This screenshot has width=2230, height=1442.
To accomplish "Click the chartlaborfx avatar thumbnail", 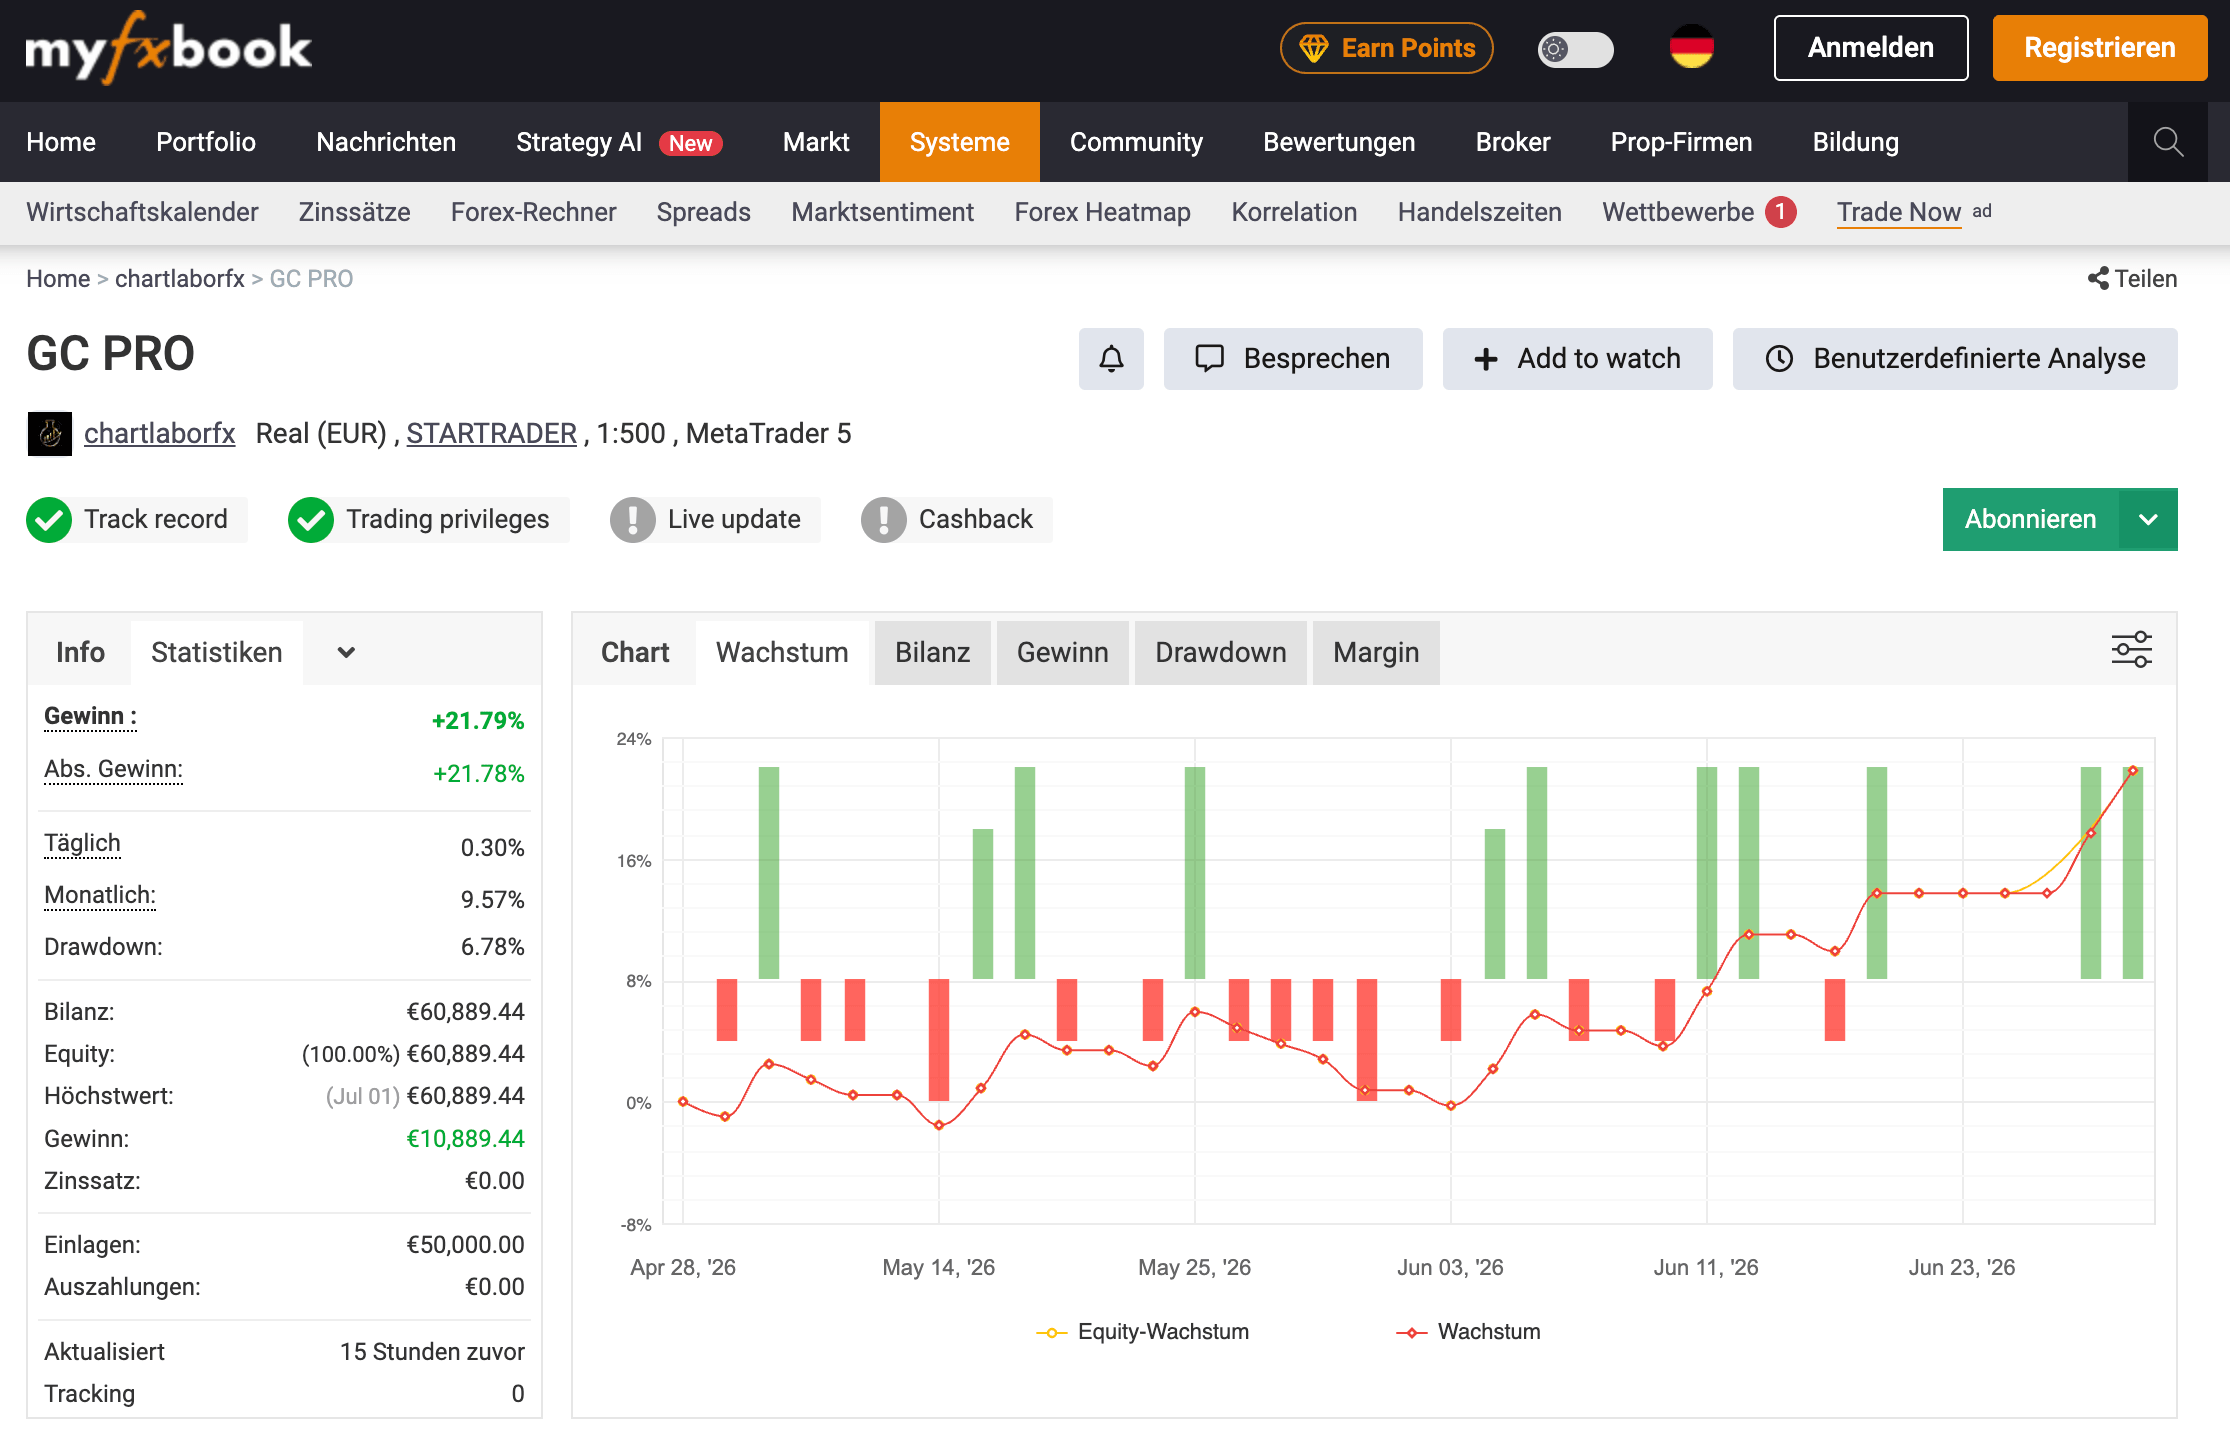I will pyautogui.click(x=49, y=434).
